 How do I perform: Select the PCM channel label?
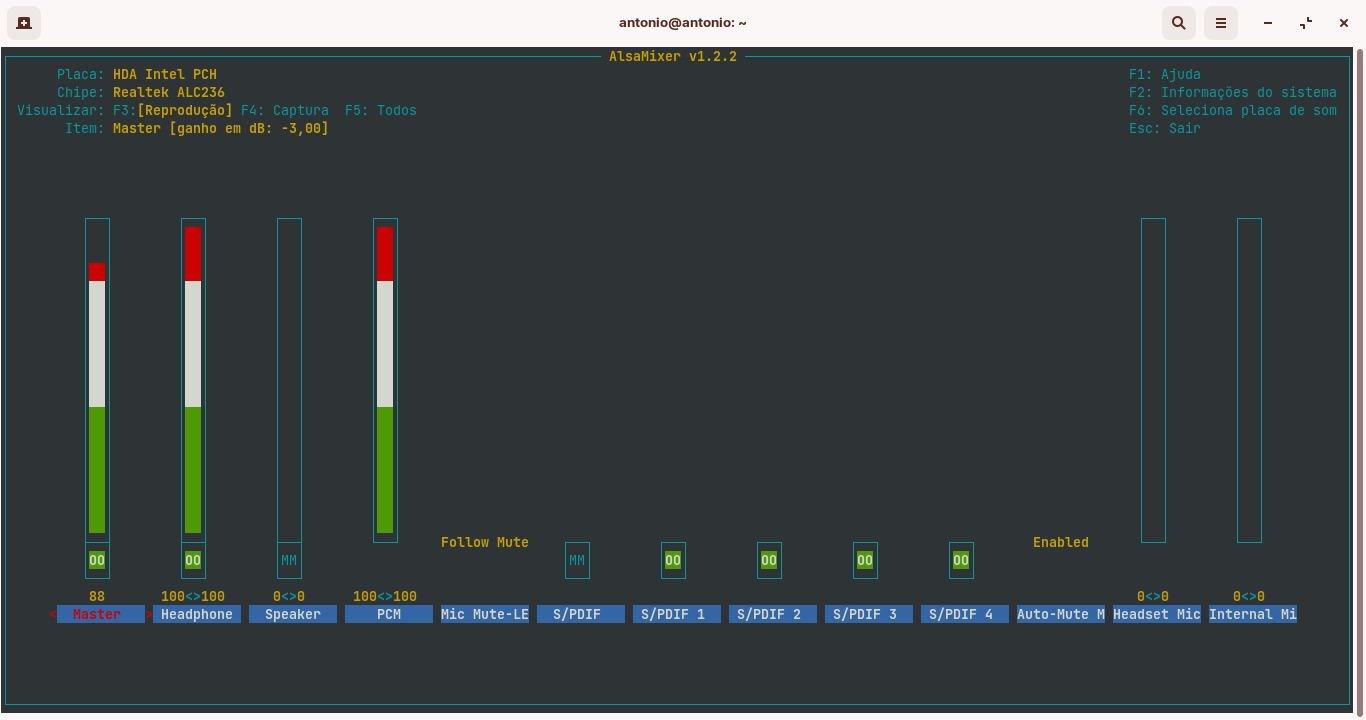coord(389,614)
